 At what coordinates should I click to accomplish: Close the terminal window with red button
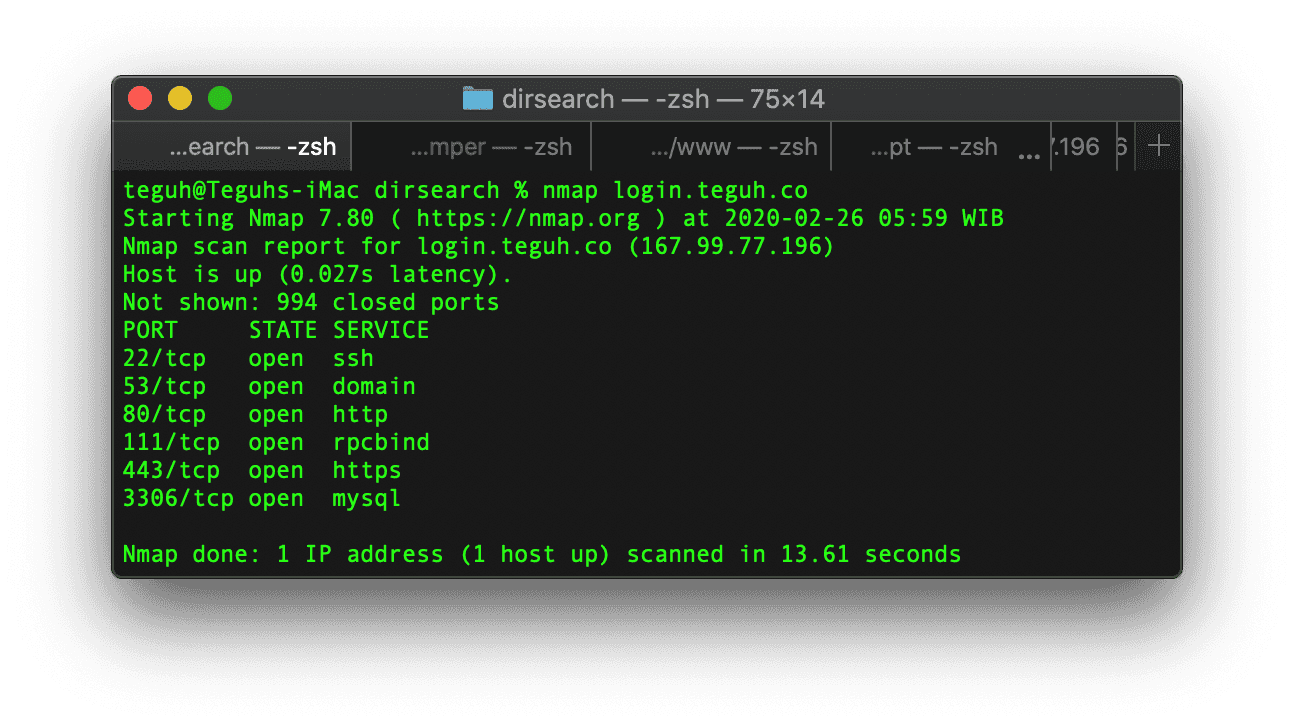140,99
